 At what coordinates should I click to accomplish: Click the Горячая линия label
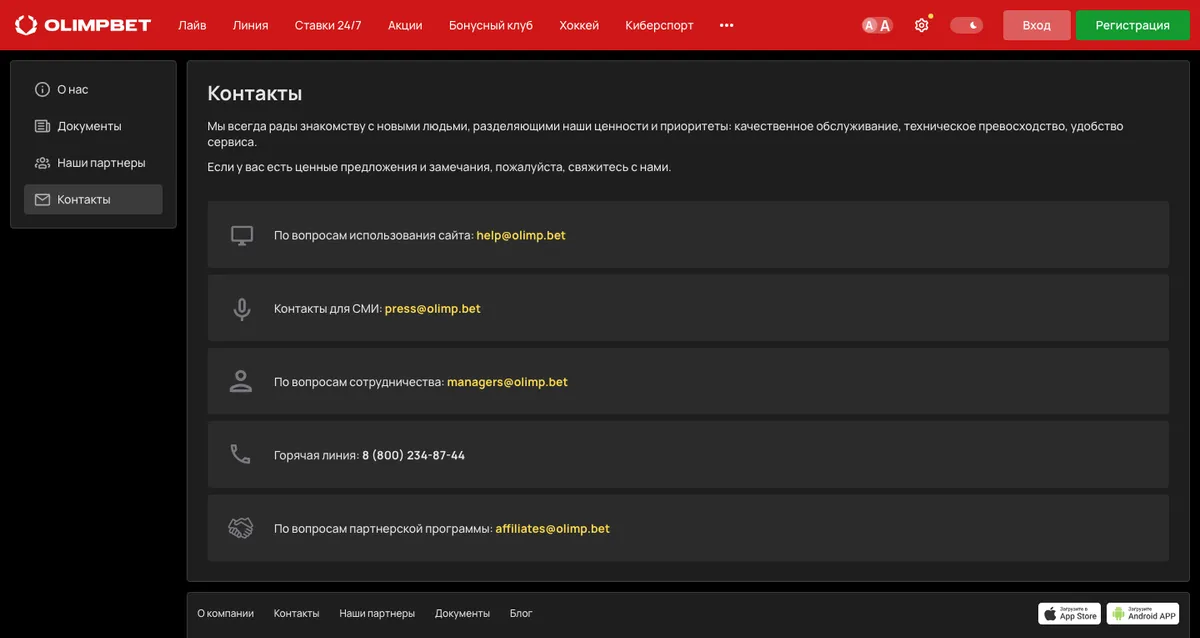pyautogui.click(x=316, y=455)
